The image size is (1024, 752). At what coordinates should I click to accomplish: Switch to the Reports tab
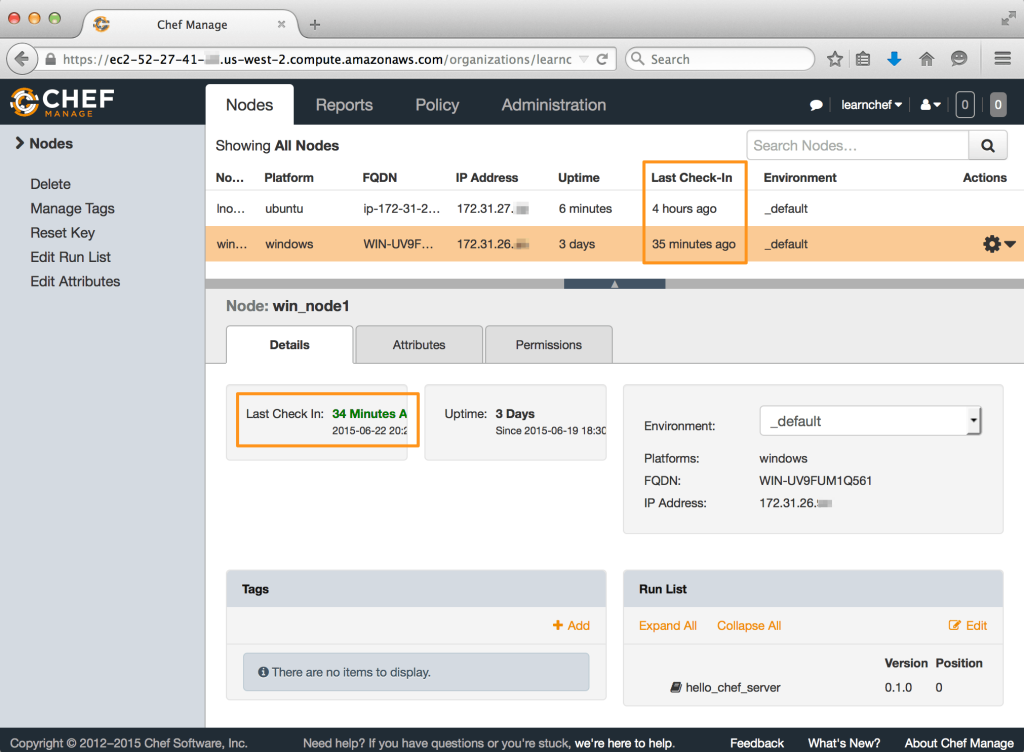344,105
